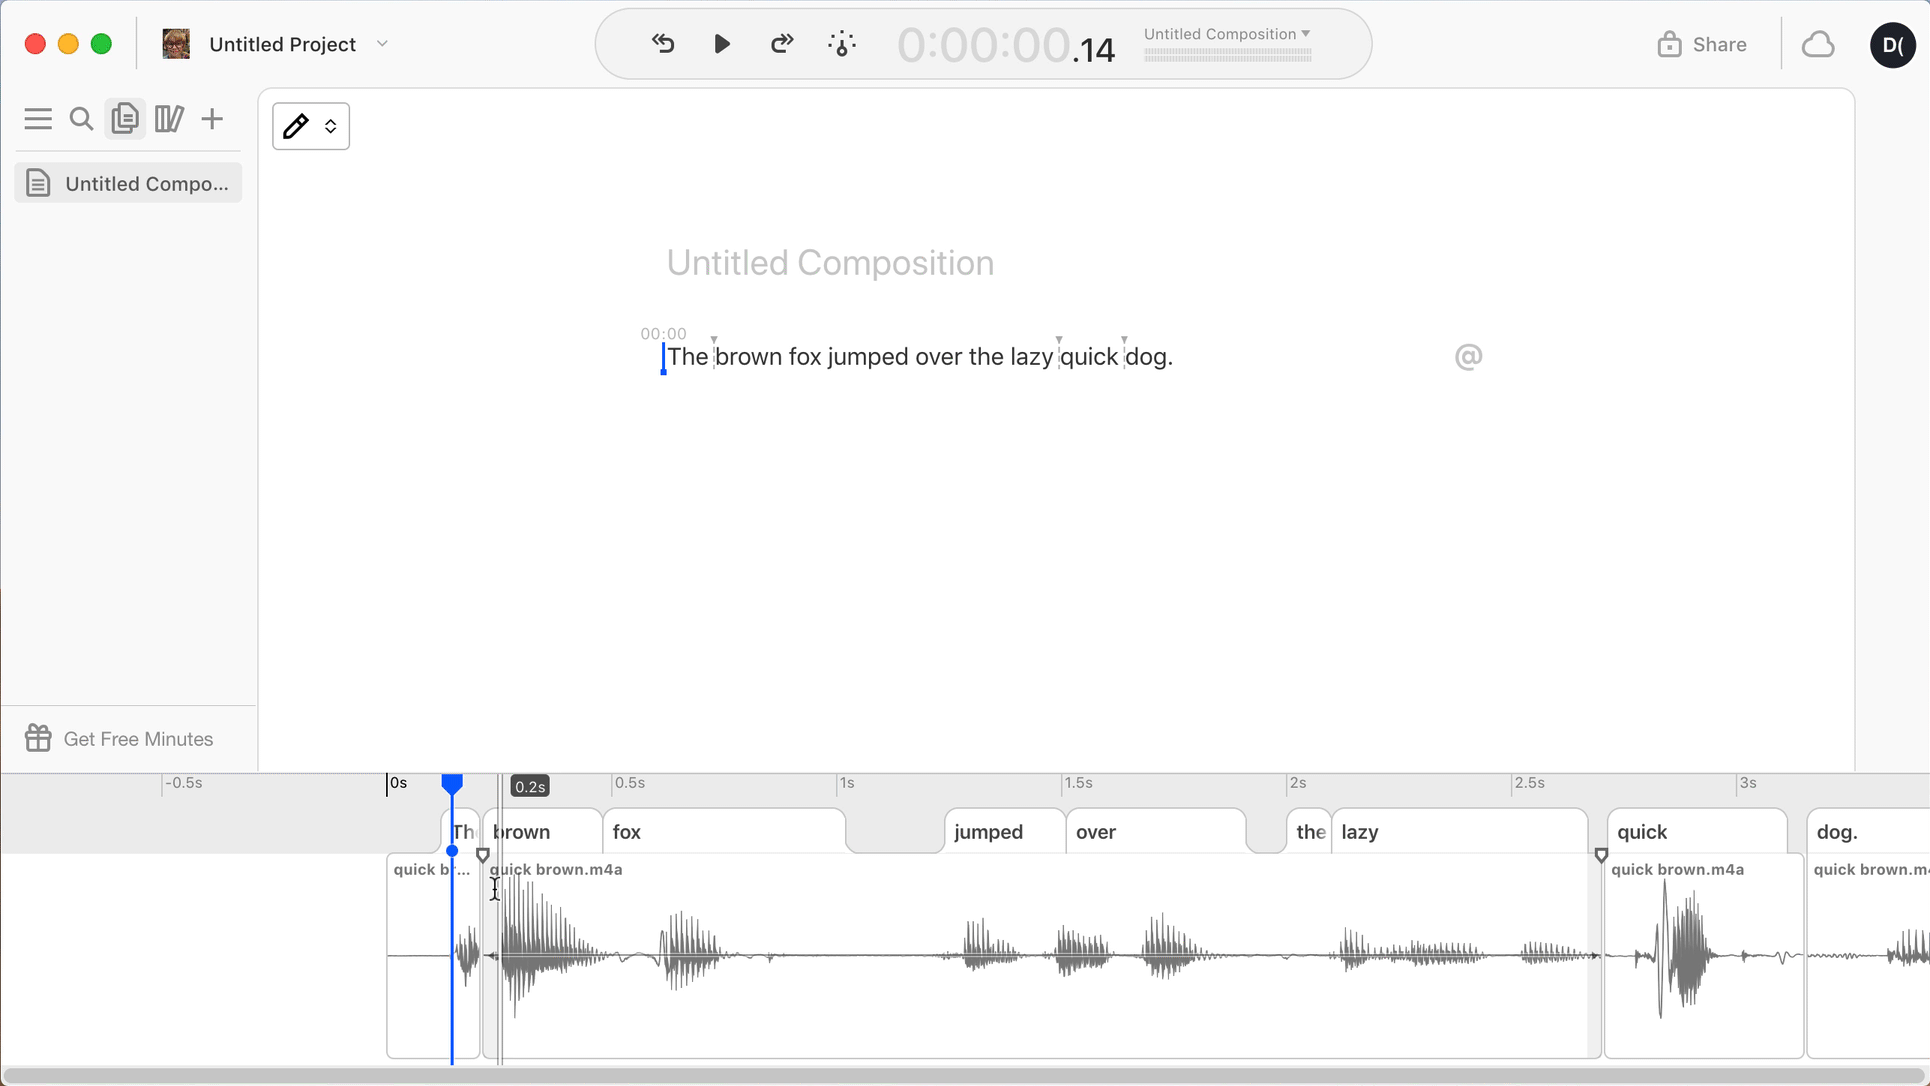This screenshot has width=1930, height=1086.
Task: Open the media library books icon
Action: pyautogui.click(x=168, y=119)
